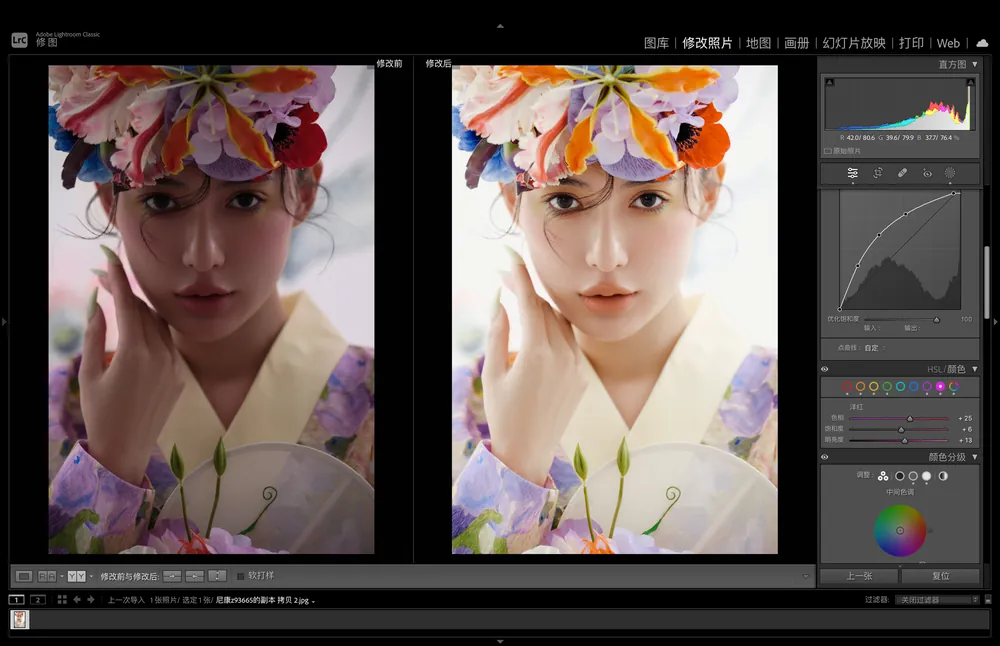
Task: Switch to Loupe view in toolbar
Action: (25, 576)
